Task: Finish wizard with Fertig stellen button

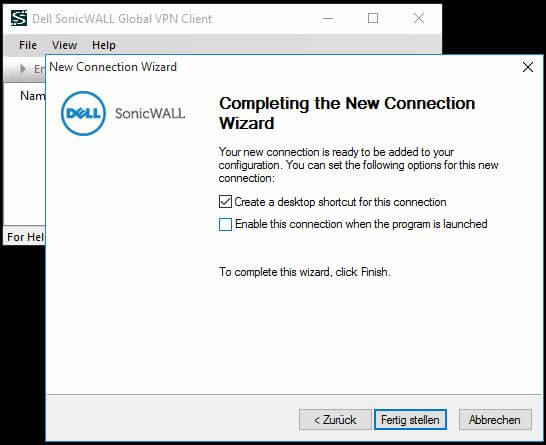Action: 410,420
